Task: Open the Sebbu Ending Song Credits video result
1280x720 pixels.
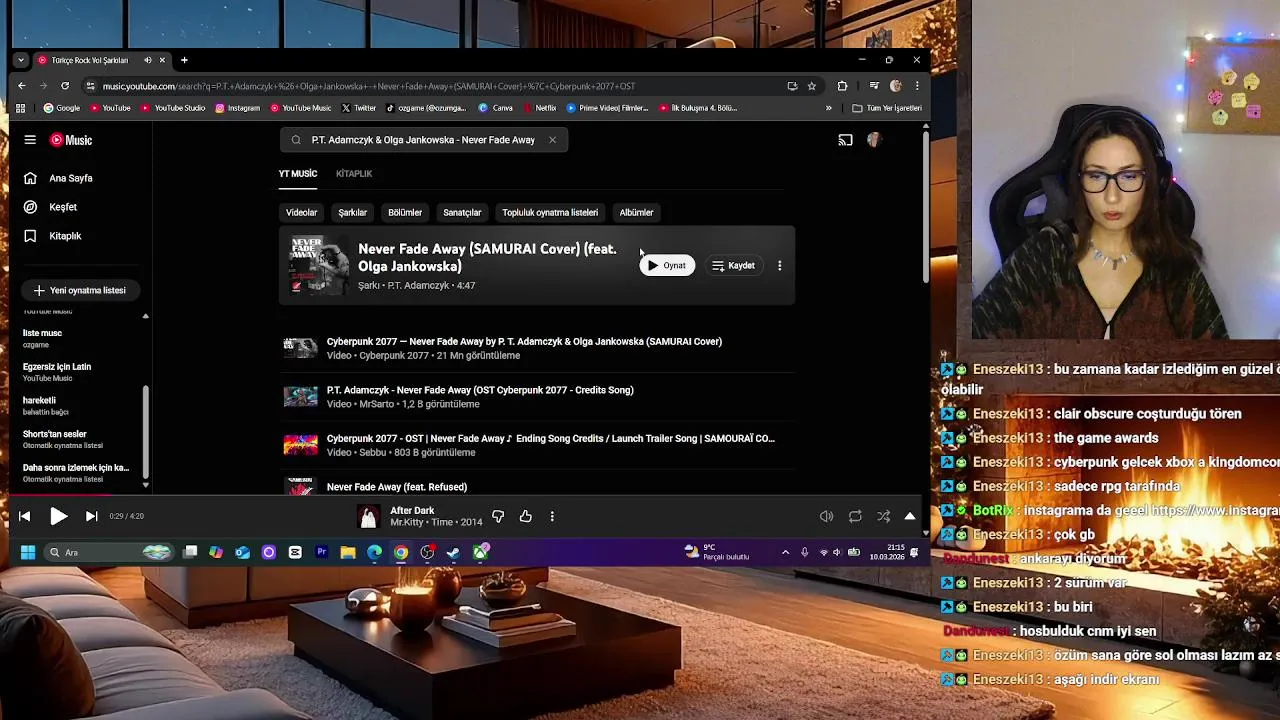Action: tap(538, 445)
